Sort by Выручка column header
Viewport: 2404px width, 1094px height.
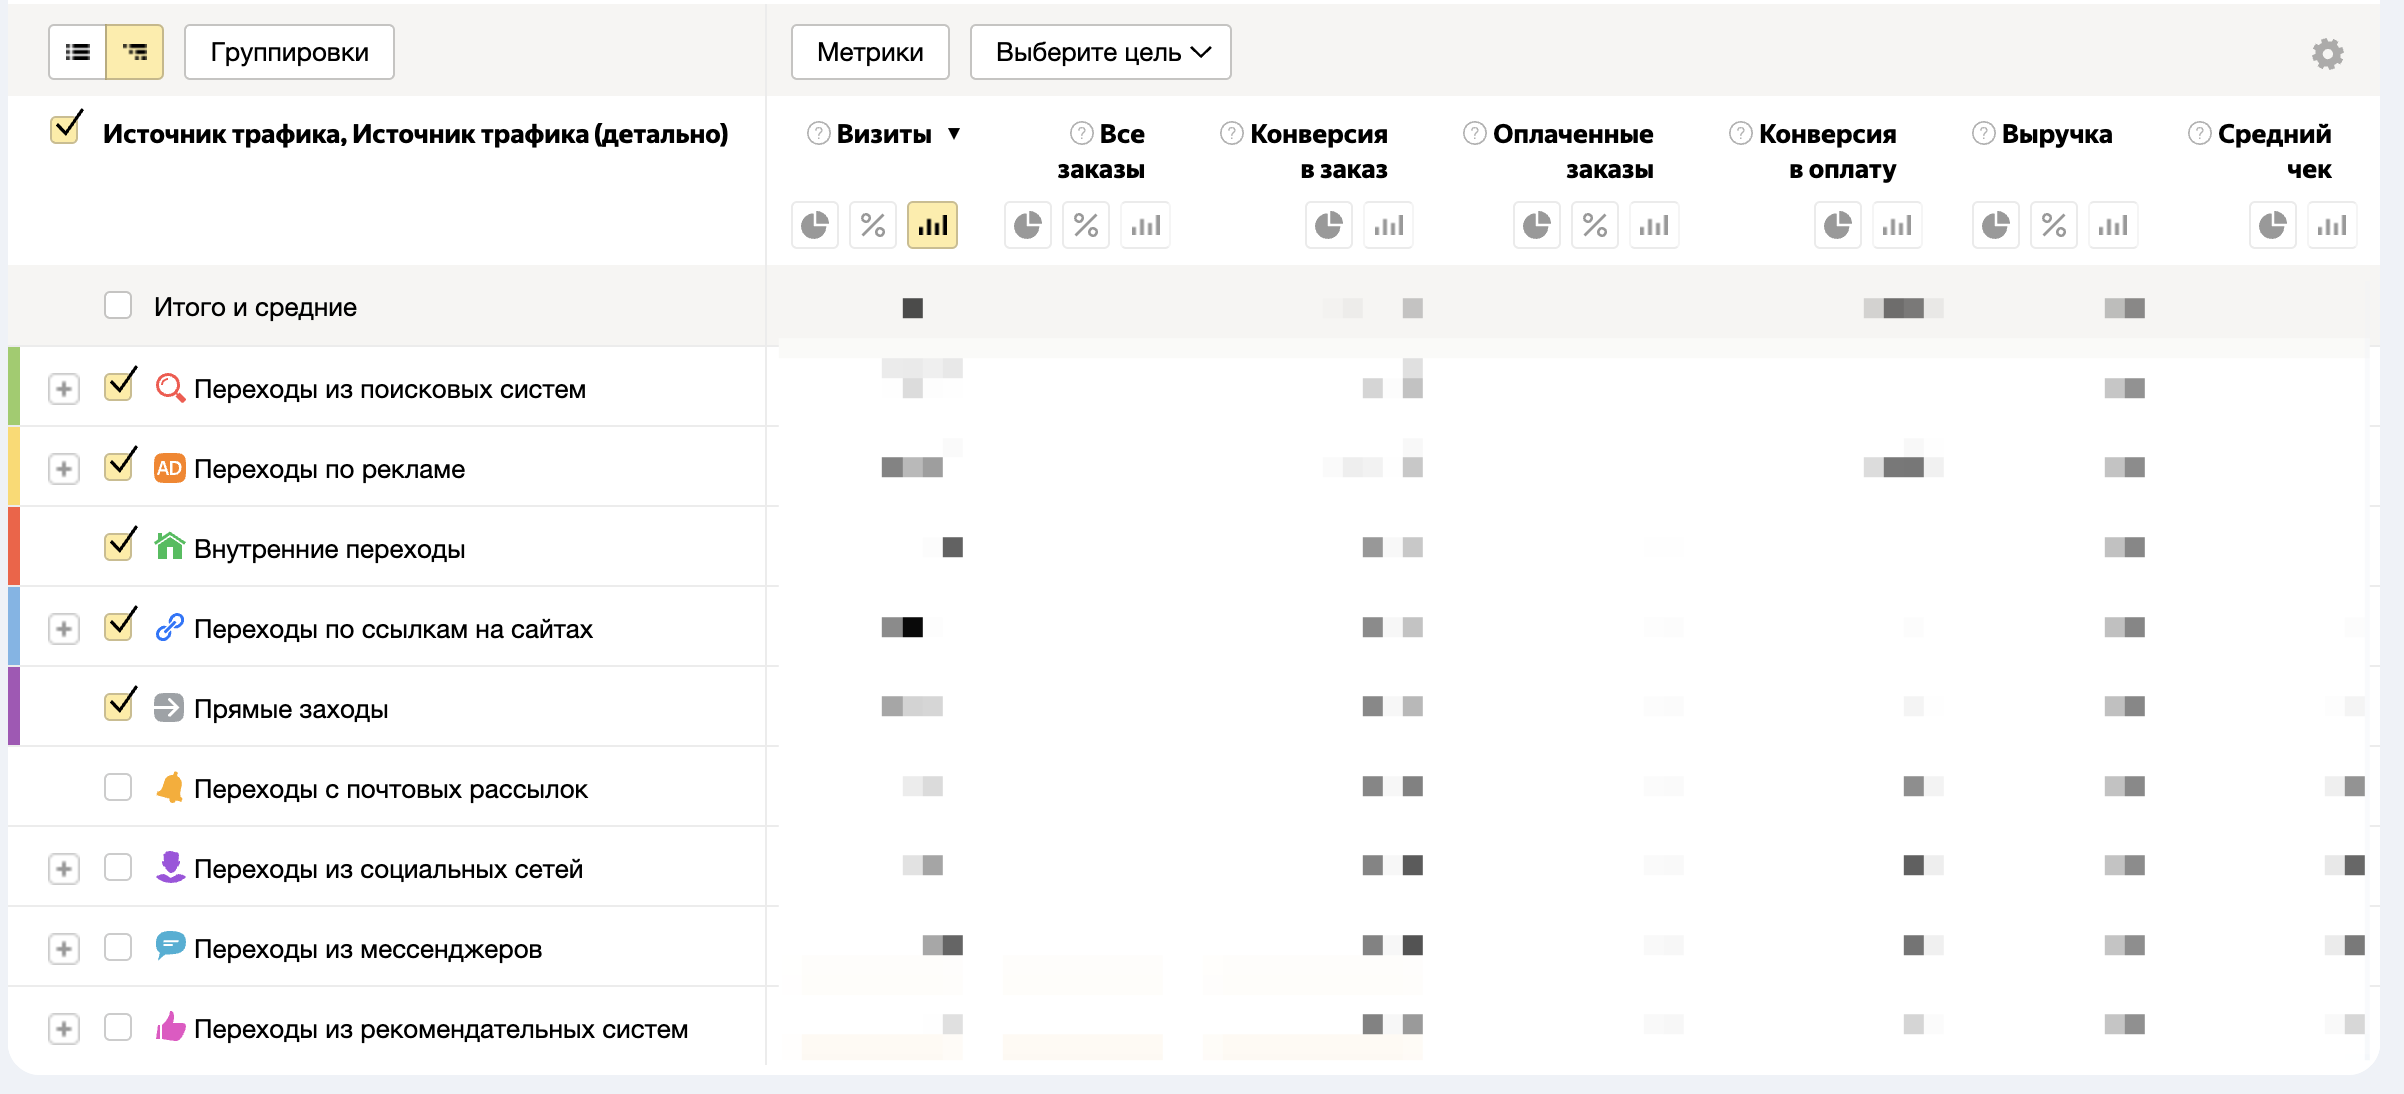pos(2057,134)
